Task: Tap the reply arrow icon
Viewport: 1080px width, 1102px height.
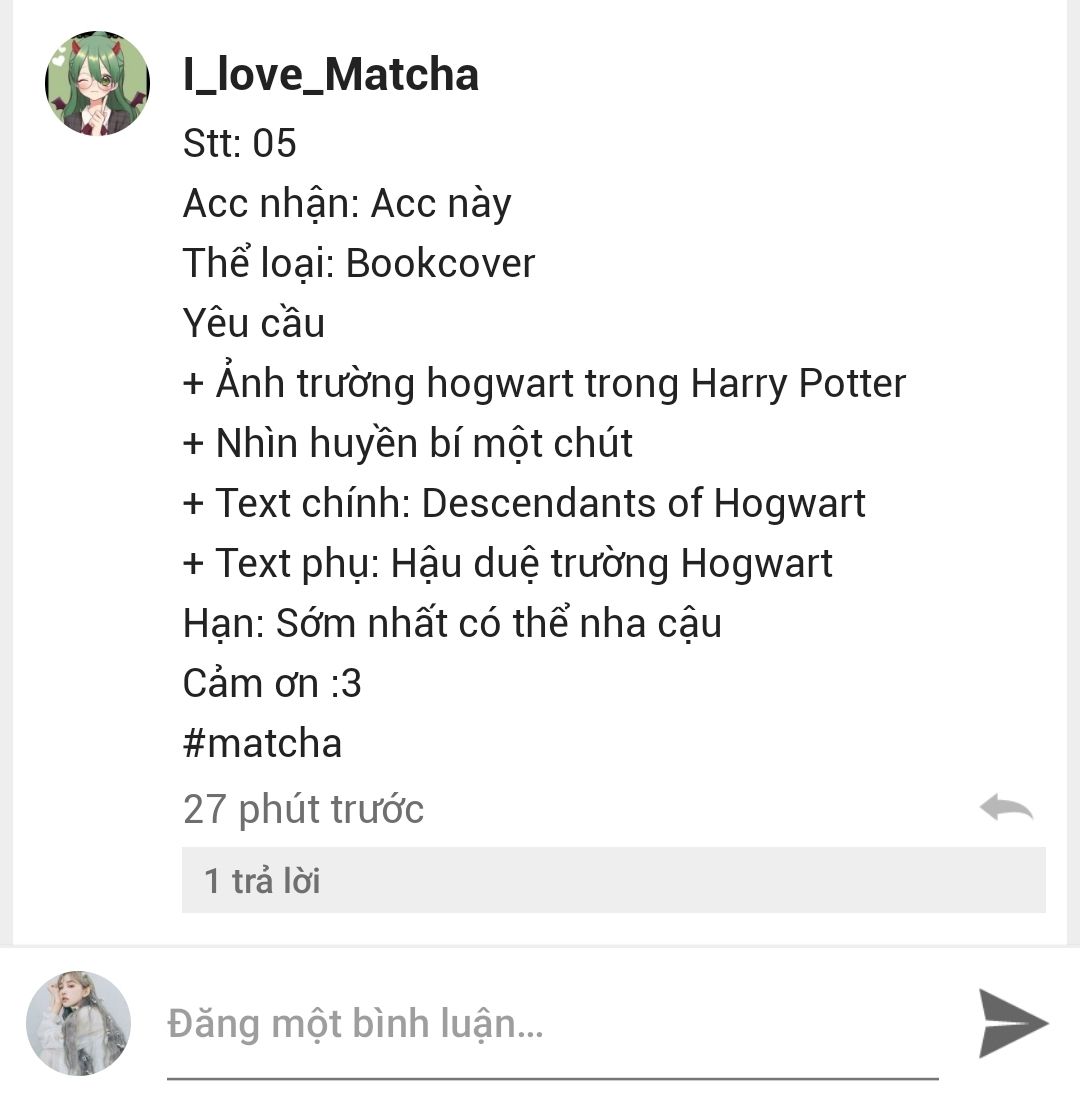Action: [1006, 808]
